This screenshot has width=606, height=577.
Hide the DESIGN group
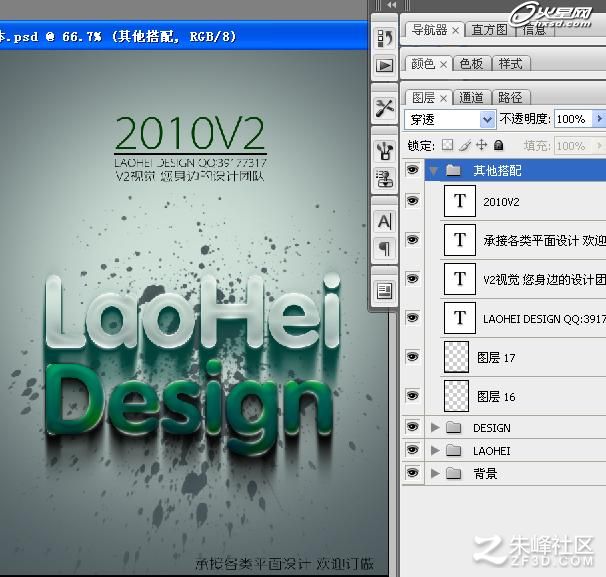point(412,427)
